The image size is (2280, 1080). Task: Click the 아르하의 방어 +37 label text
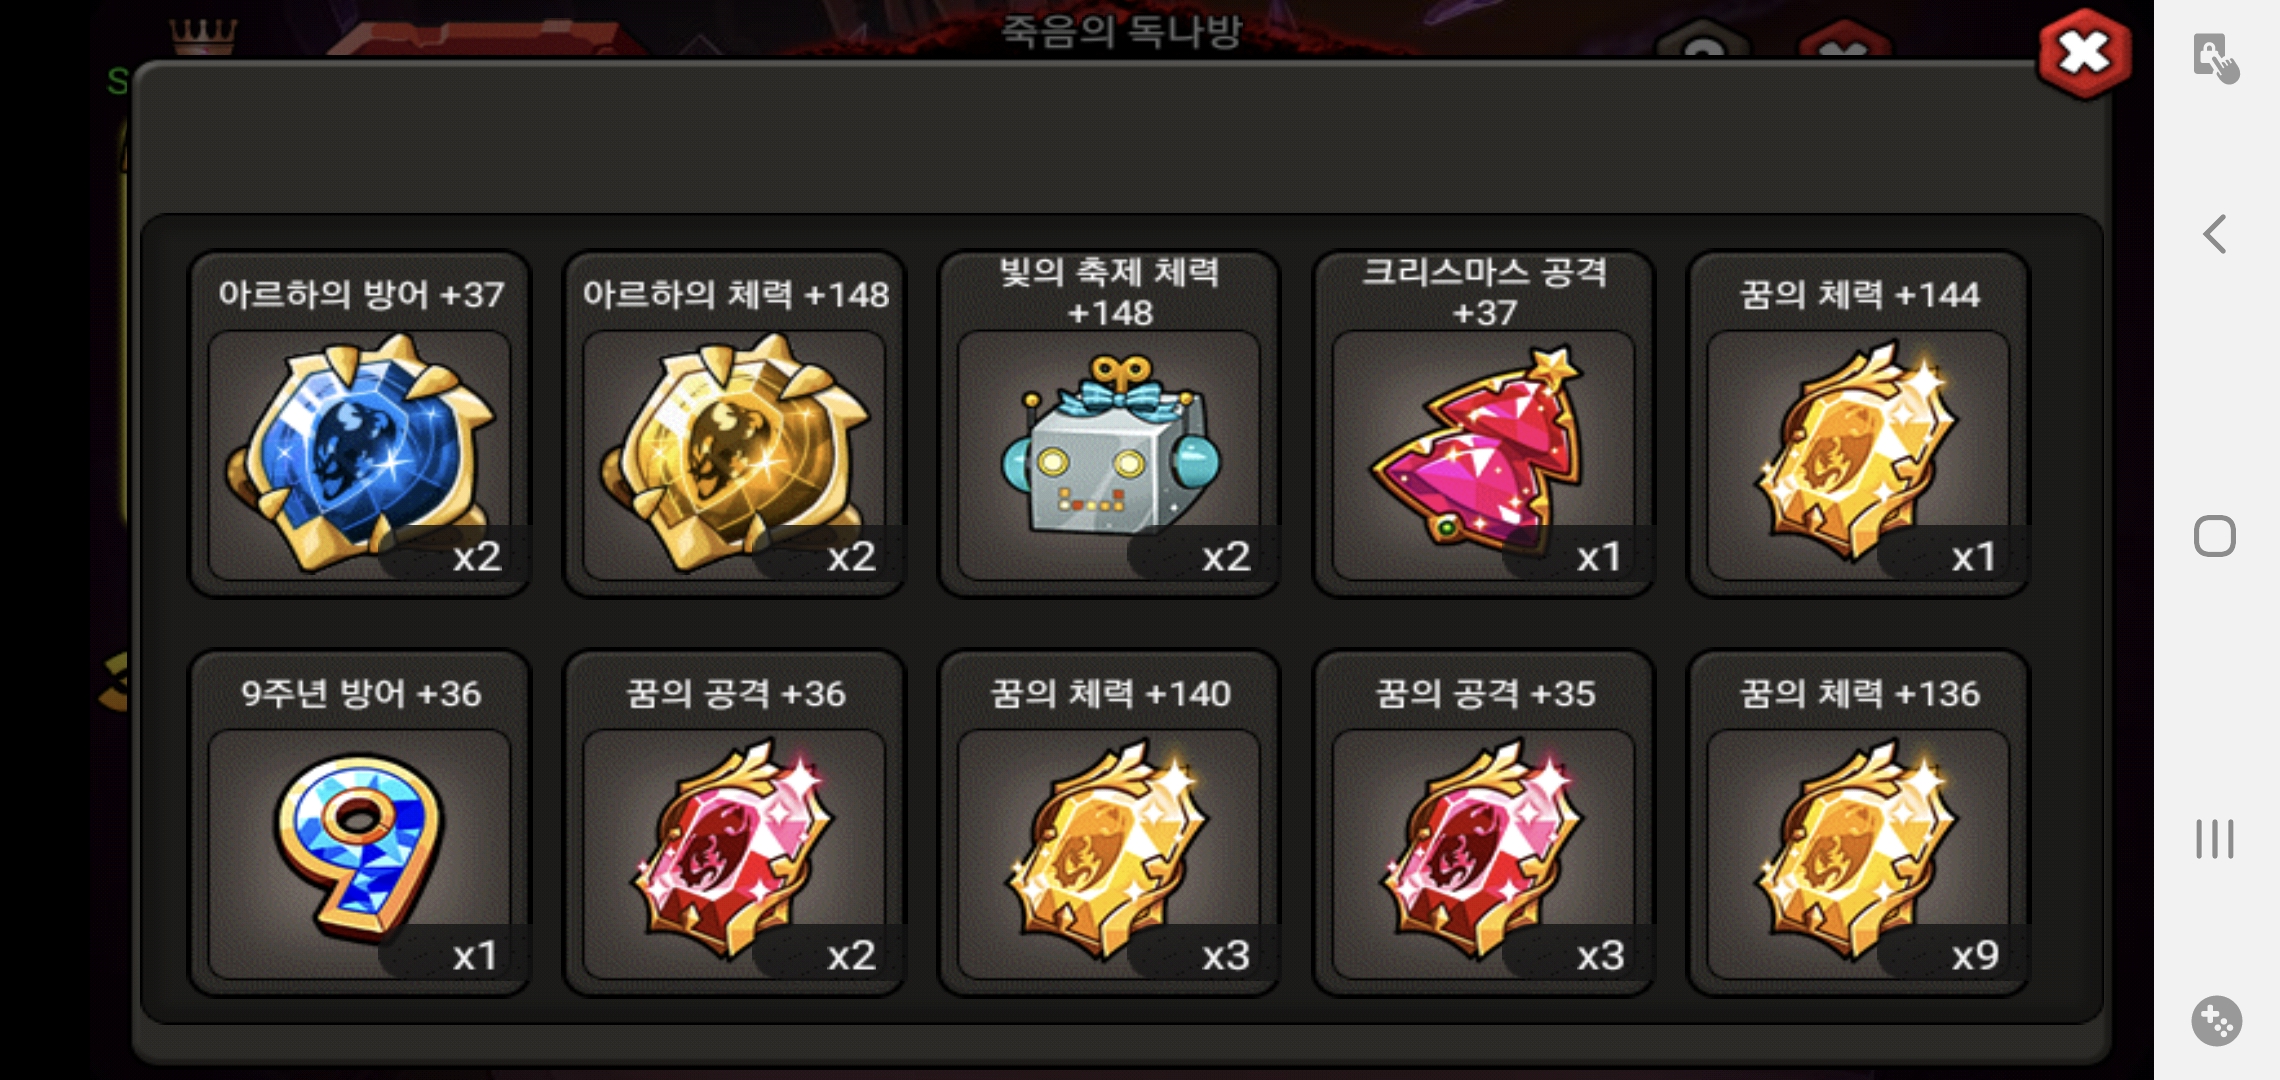[361, 294]
